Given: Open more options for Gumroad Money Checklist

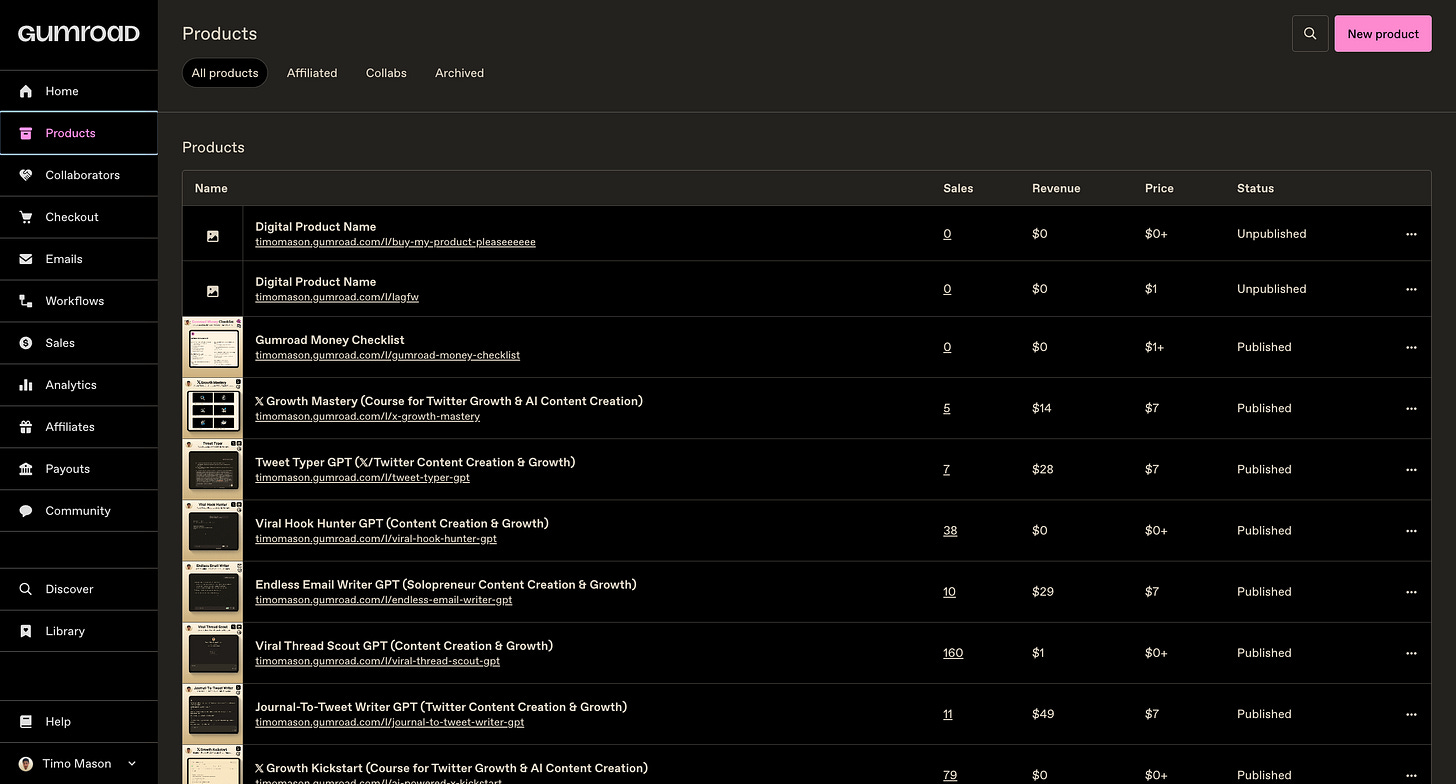Looking at the screenshot, I should (x=1411, y=347).
